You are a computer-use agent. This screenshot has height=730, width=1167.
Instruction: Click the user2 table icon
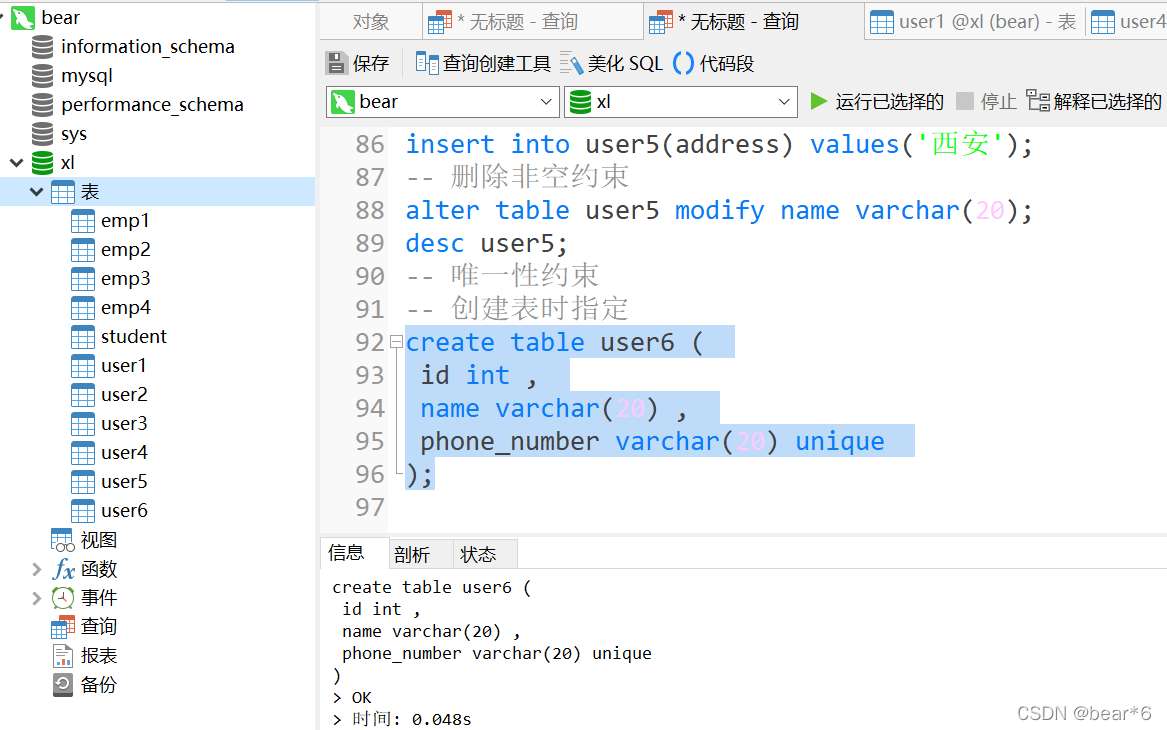83,395
